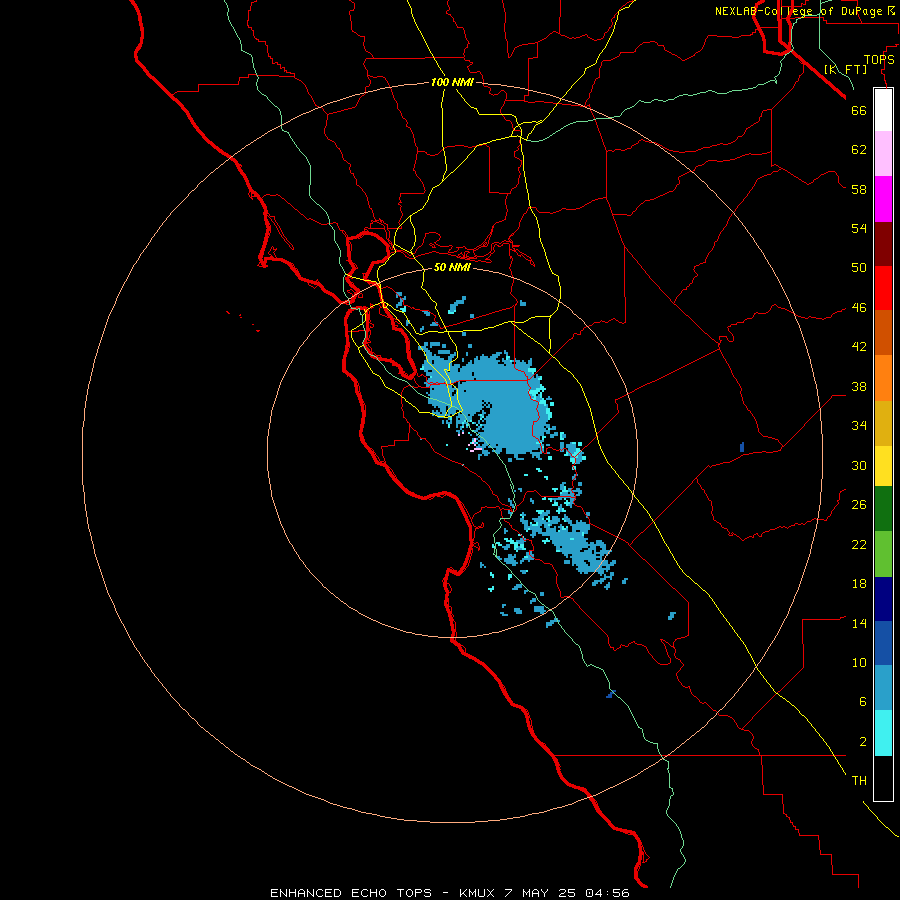This screenshot has width=900, height=900.
Task: Pick the dark maroon legend swatch
Action: (883, 244)
